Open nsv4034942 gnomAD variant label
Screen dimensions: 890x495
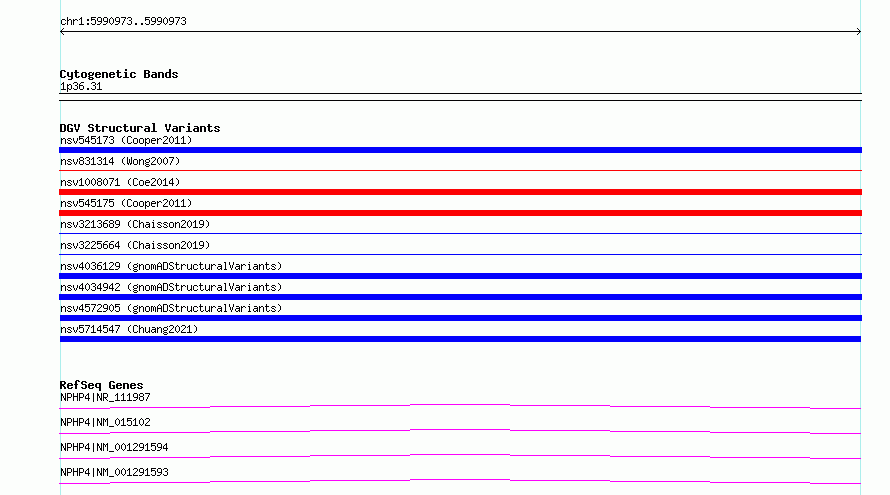pyautogui.click(x=171, y=287)
